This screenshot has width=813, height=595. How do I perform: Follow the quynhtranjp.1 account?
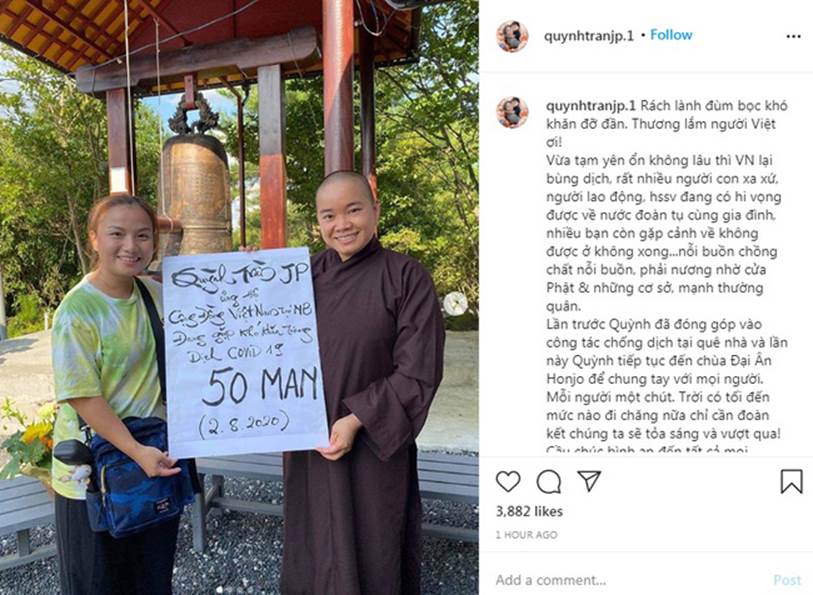pos(671,35)
